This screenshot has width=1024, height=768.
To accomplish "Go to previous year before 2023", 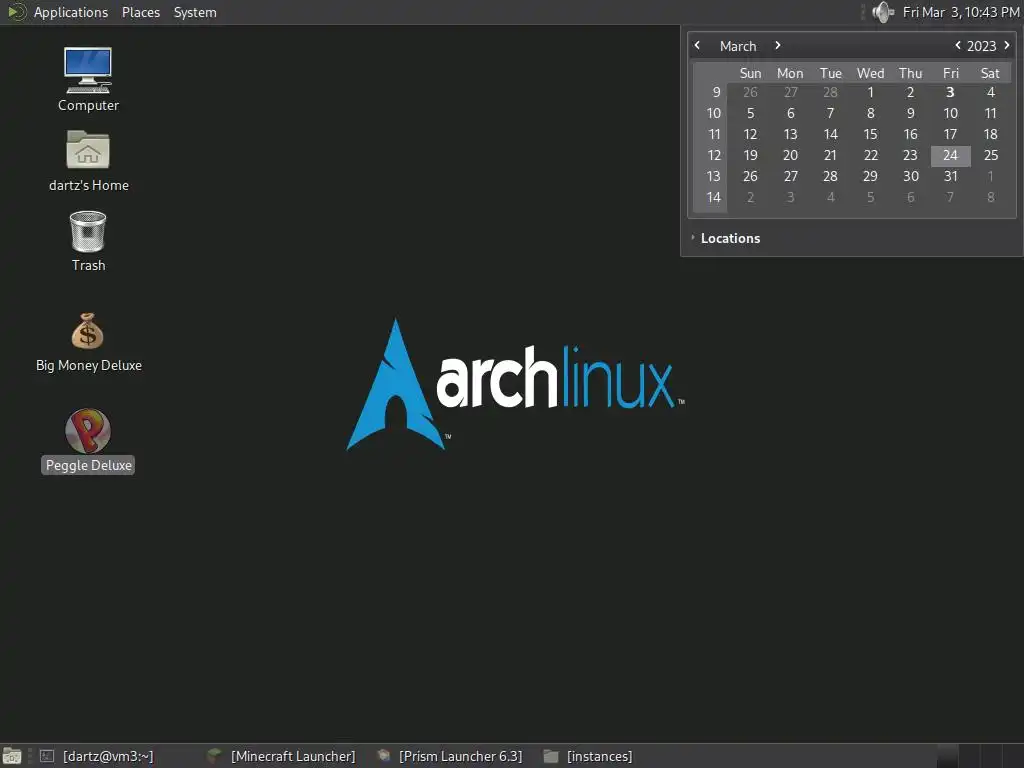I will (957, 45).
